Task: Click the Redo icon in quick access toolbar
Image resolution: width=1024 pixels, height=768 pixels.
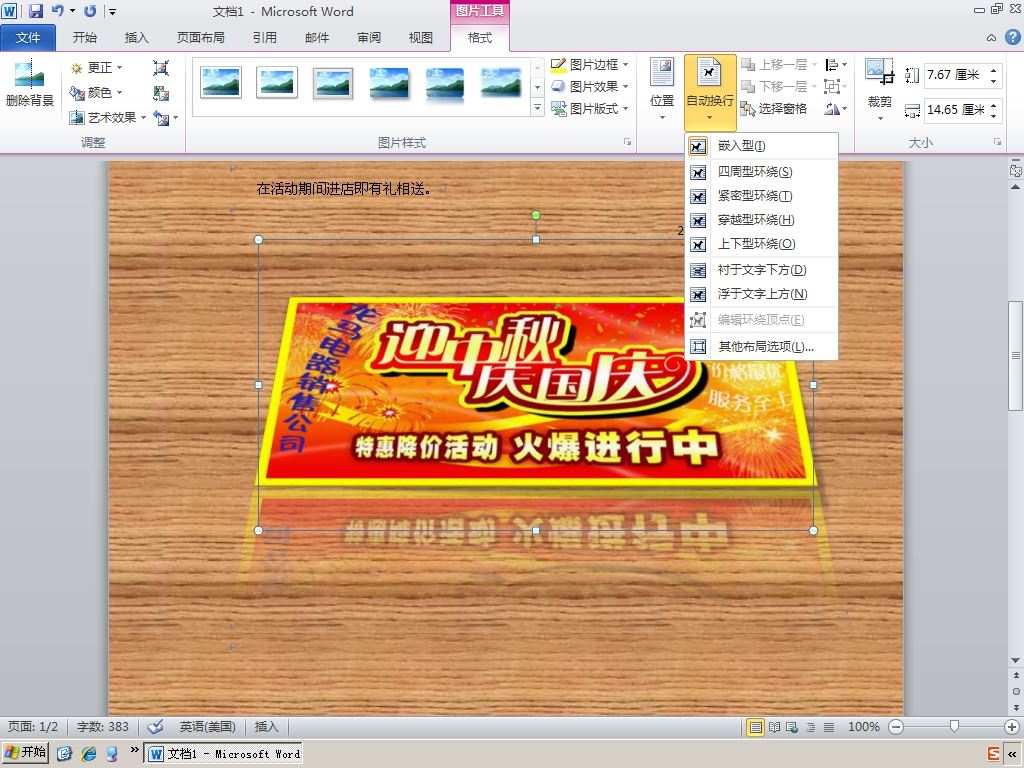Action: click(90, 11)
